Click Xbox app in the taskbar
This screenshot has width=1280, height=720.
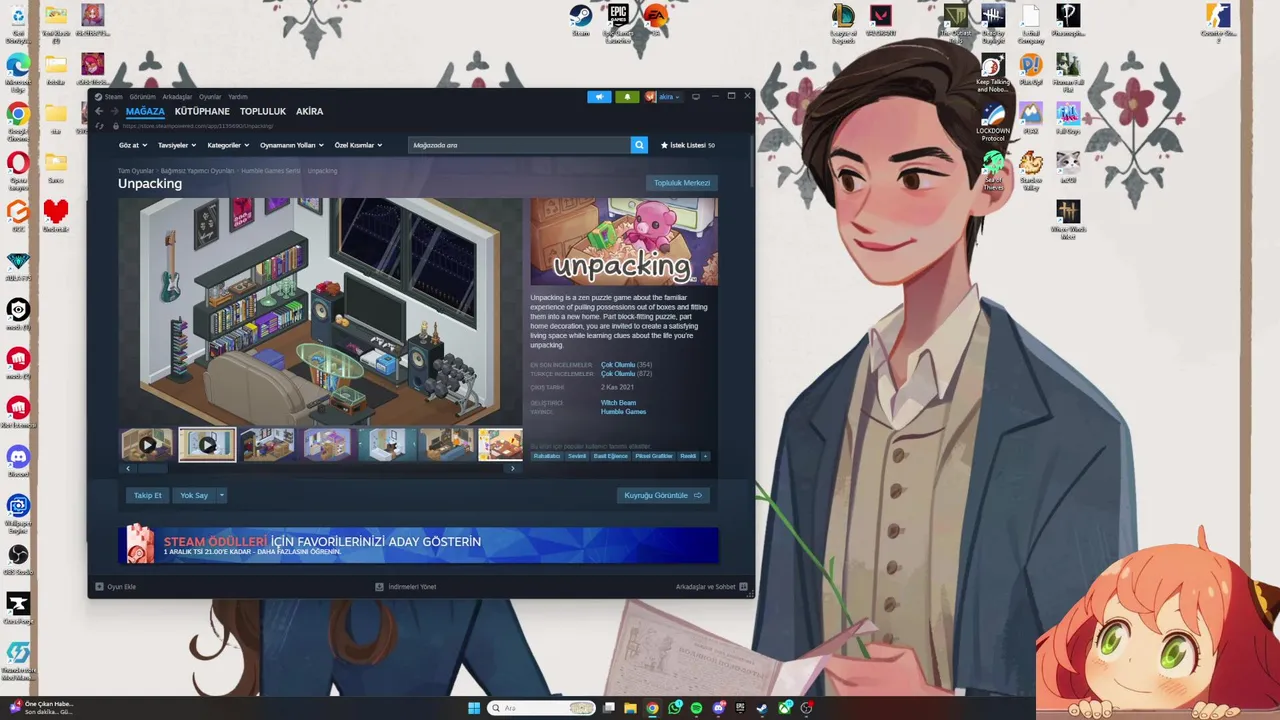click(786, 708)
